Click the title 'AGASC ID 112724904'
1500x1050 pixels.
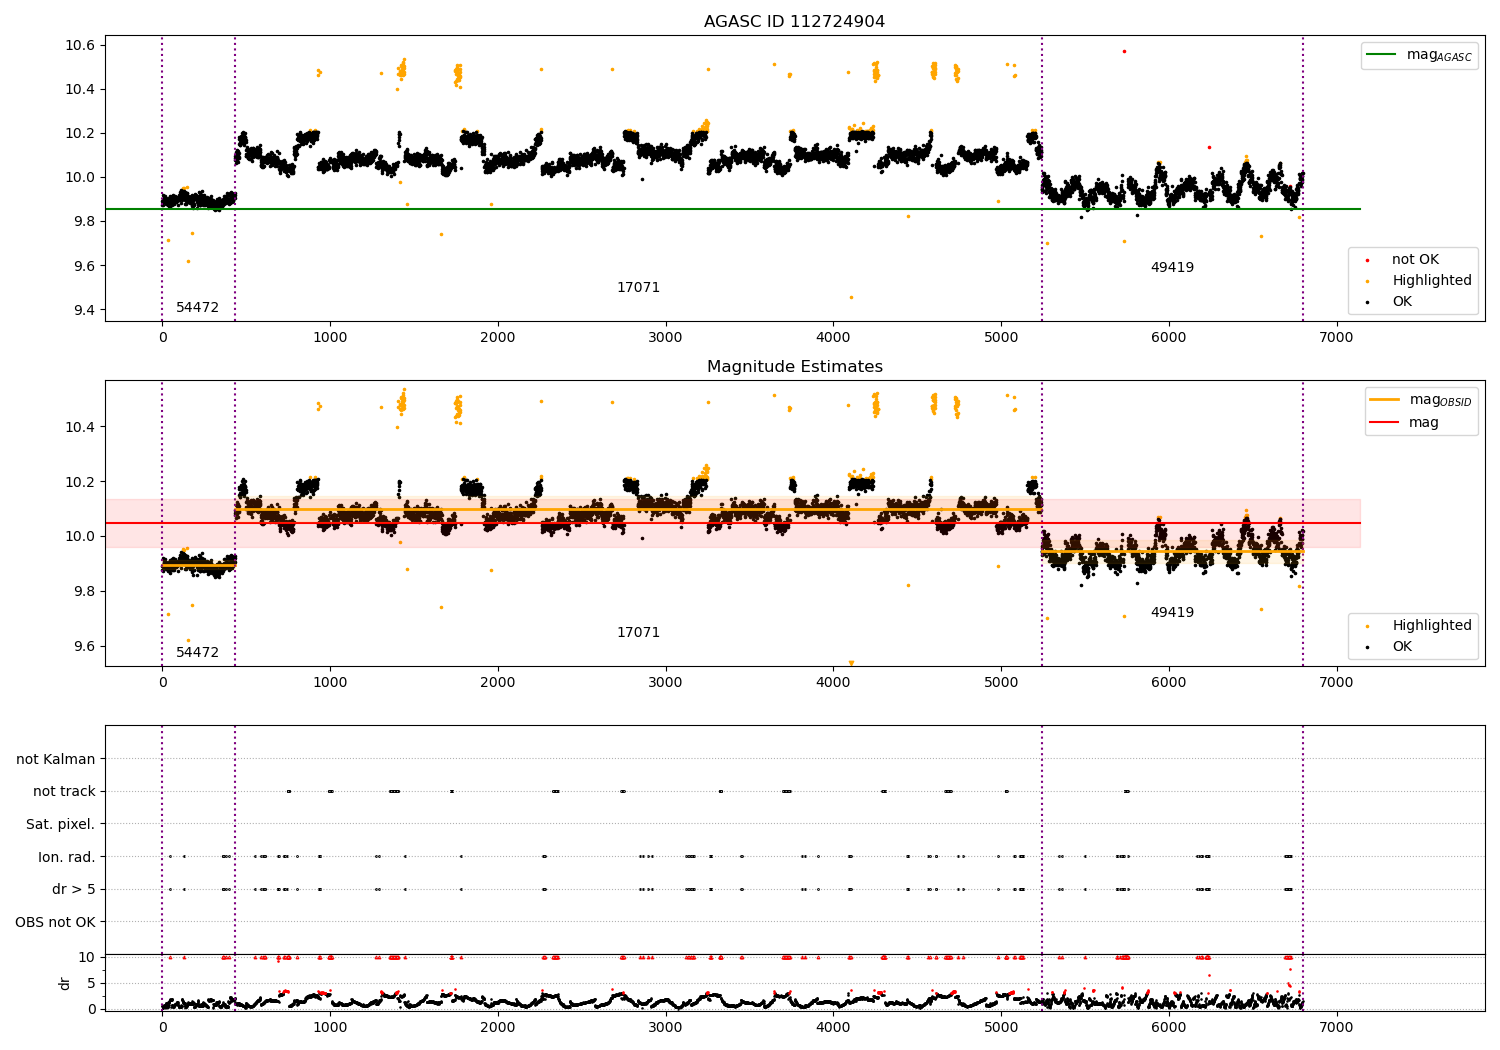[794, 22]
